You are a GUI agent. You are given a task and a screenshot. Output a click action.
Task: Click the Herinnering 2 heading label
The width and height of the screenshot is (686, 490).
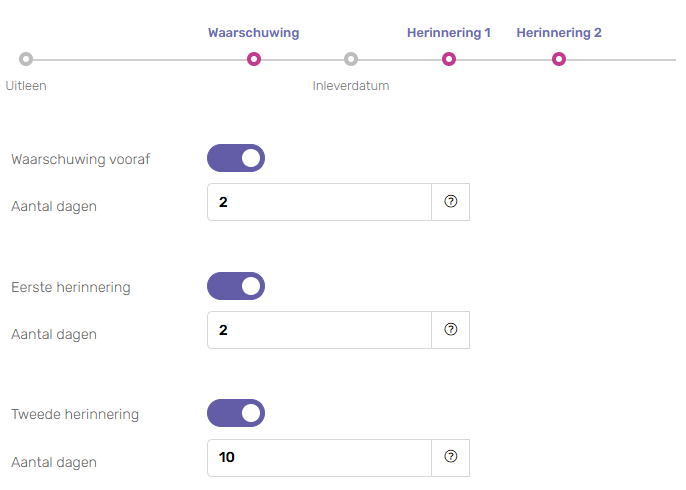[x=559, y=33]
